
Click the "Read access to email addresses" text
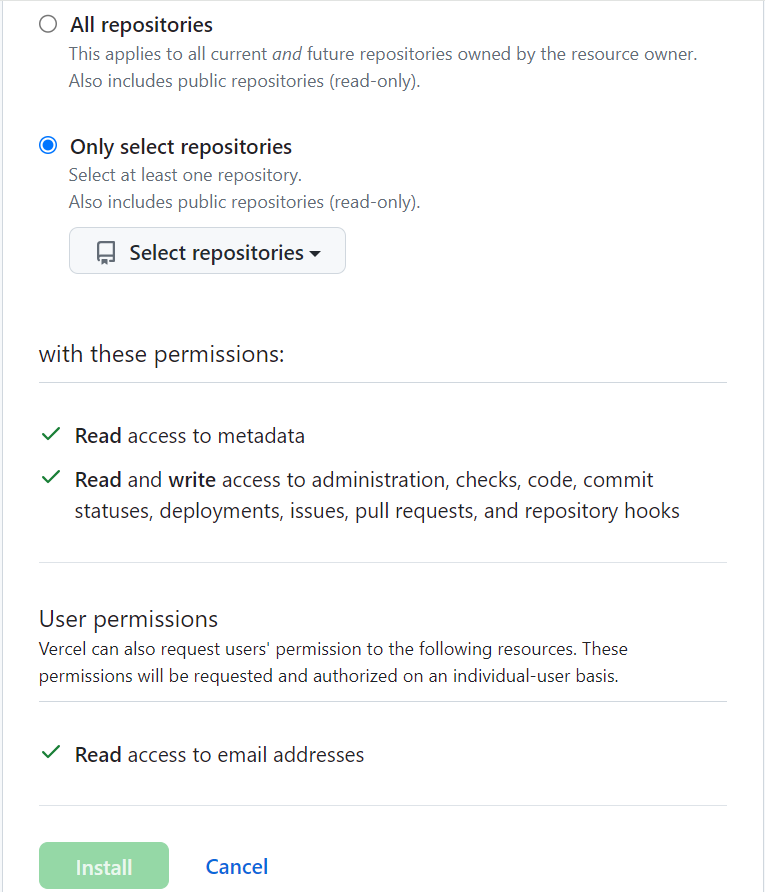coord(219,754)
